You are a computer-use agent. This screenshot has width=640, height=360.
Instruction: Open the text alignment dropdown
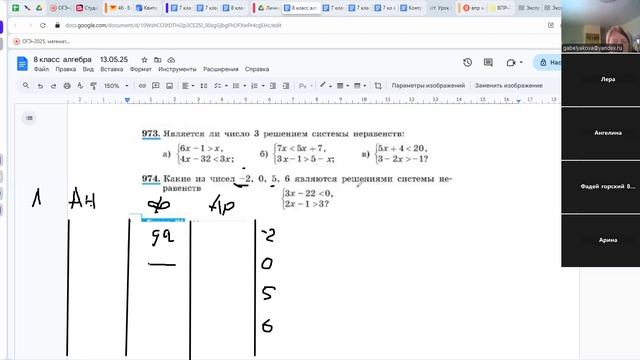(x=188, y=86)
